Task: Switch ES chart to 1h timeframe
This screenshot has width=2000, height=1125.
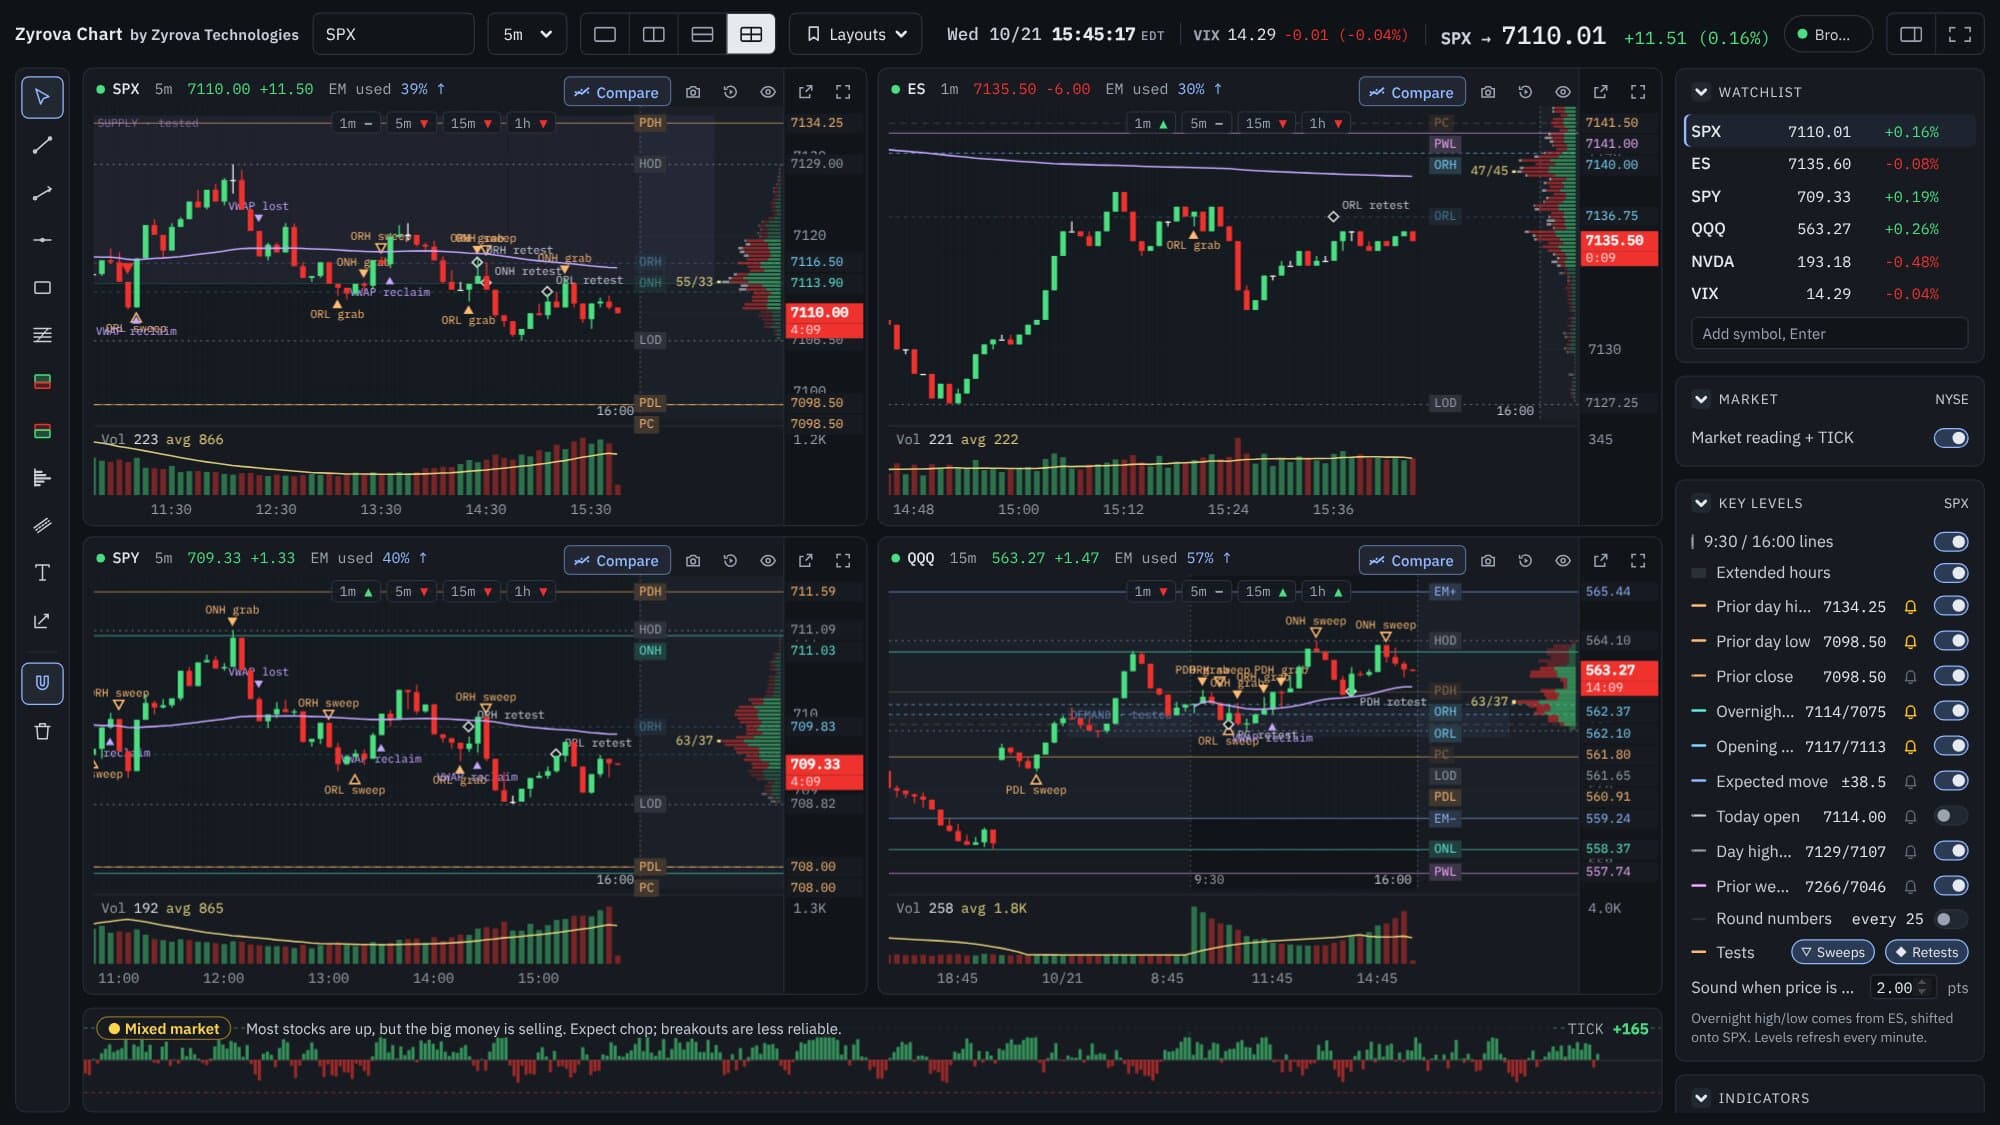Action: point(1326,124)
